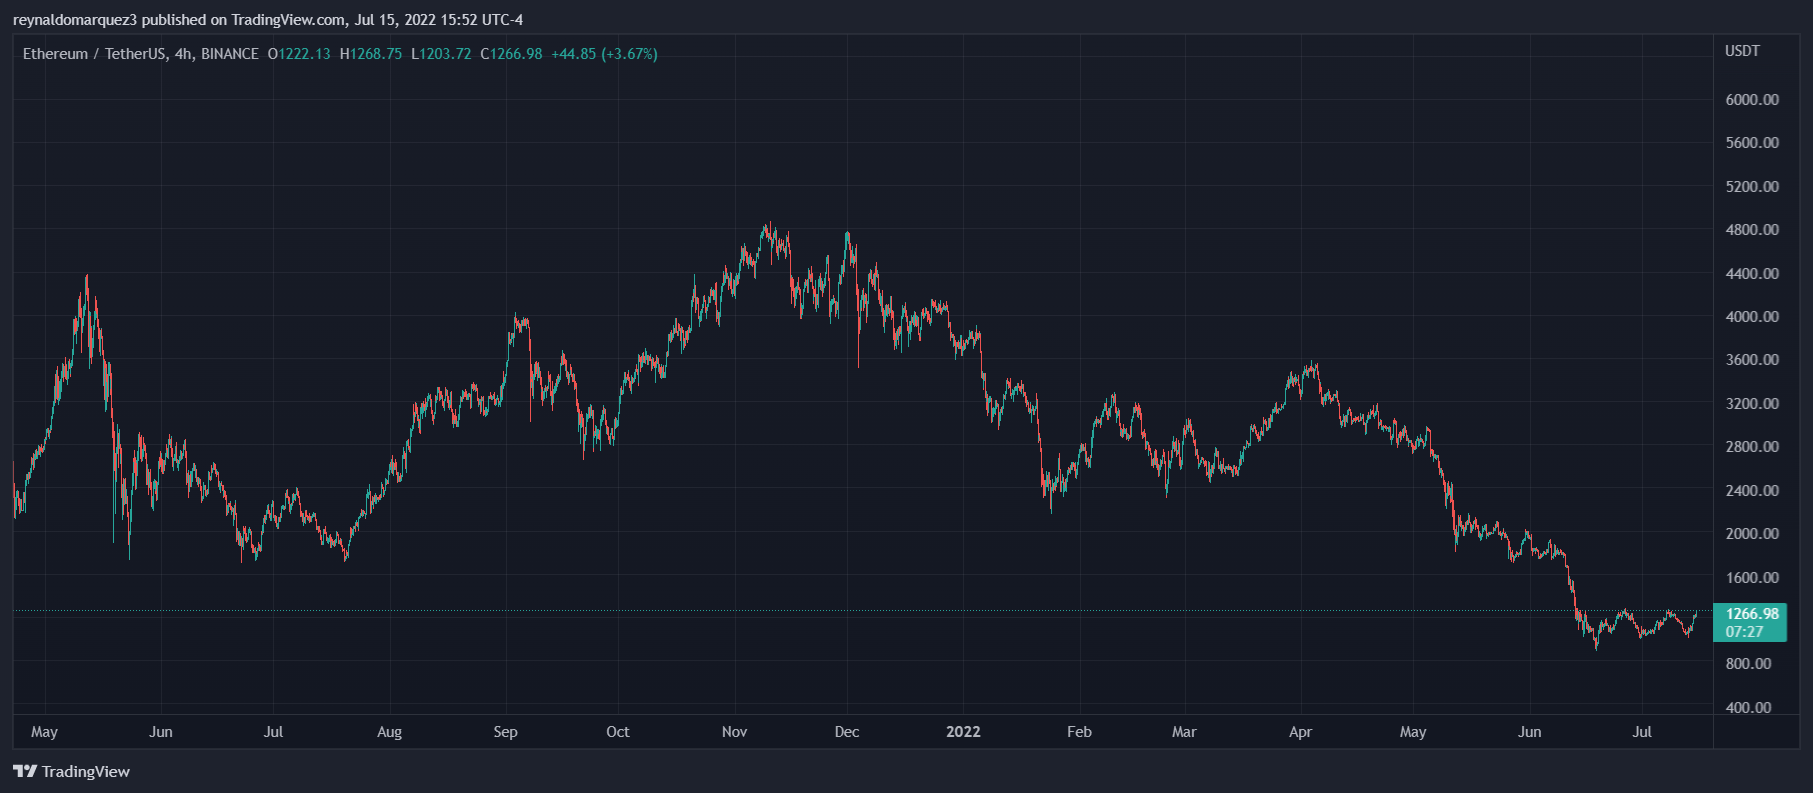Click the current price label 1266.98
The image size is (1813, 793).
click(x=1752, y=614)
